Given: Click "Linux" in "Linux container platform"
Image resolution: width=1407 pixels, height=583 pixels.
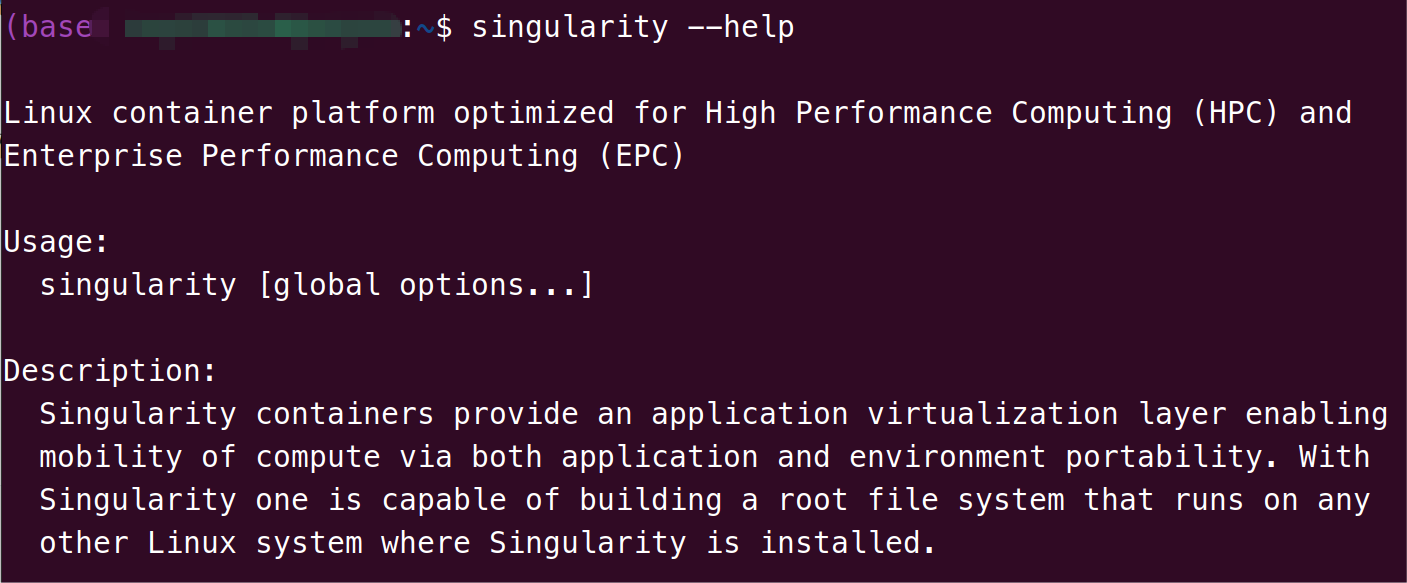Looking at the screenshot, I should pyautogui.click(x=48, y=113).
